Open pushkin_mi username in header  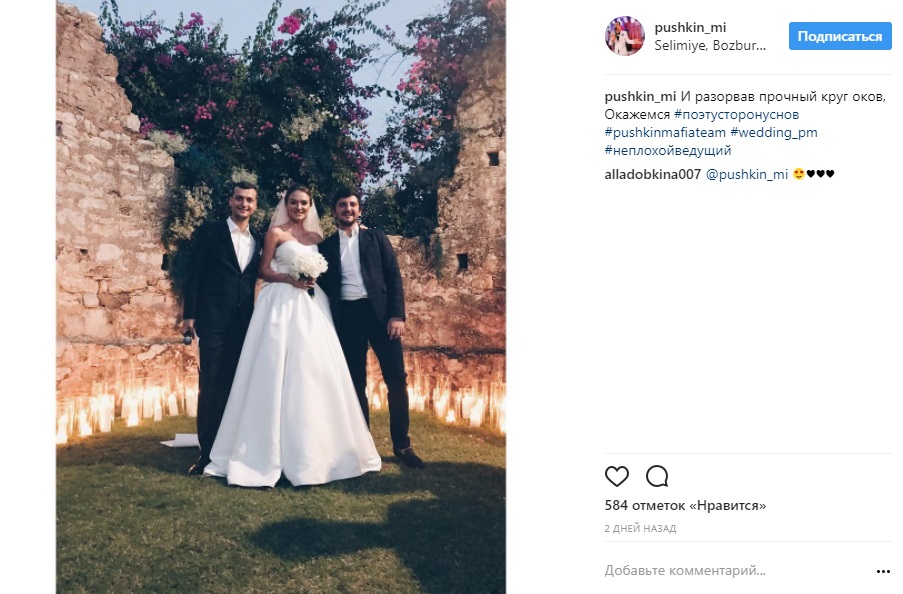click(x=690, y=27)
